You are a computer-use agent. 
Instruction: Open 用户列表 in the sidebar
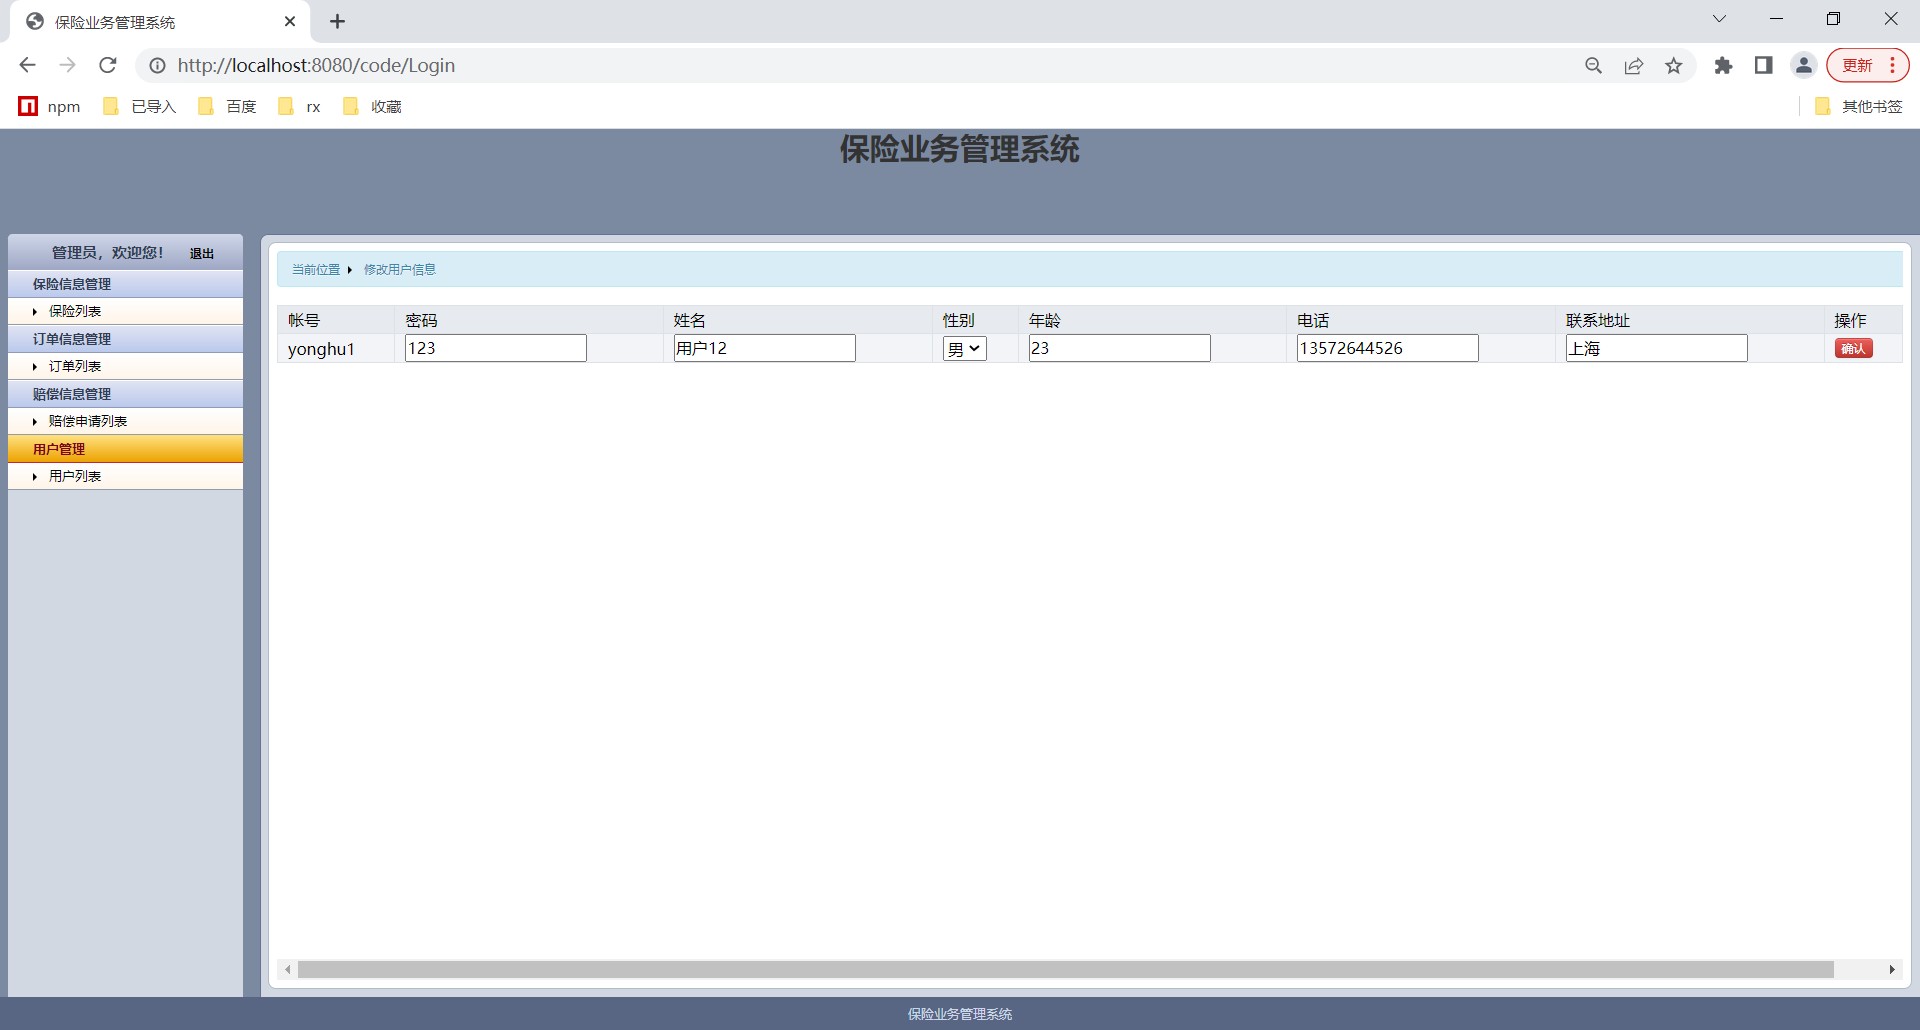[x=75, y=476]
